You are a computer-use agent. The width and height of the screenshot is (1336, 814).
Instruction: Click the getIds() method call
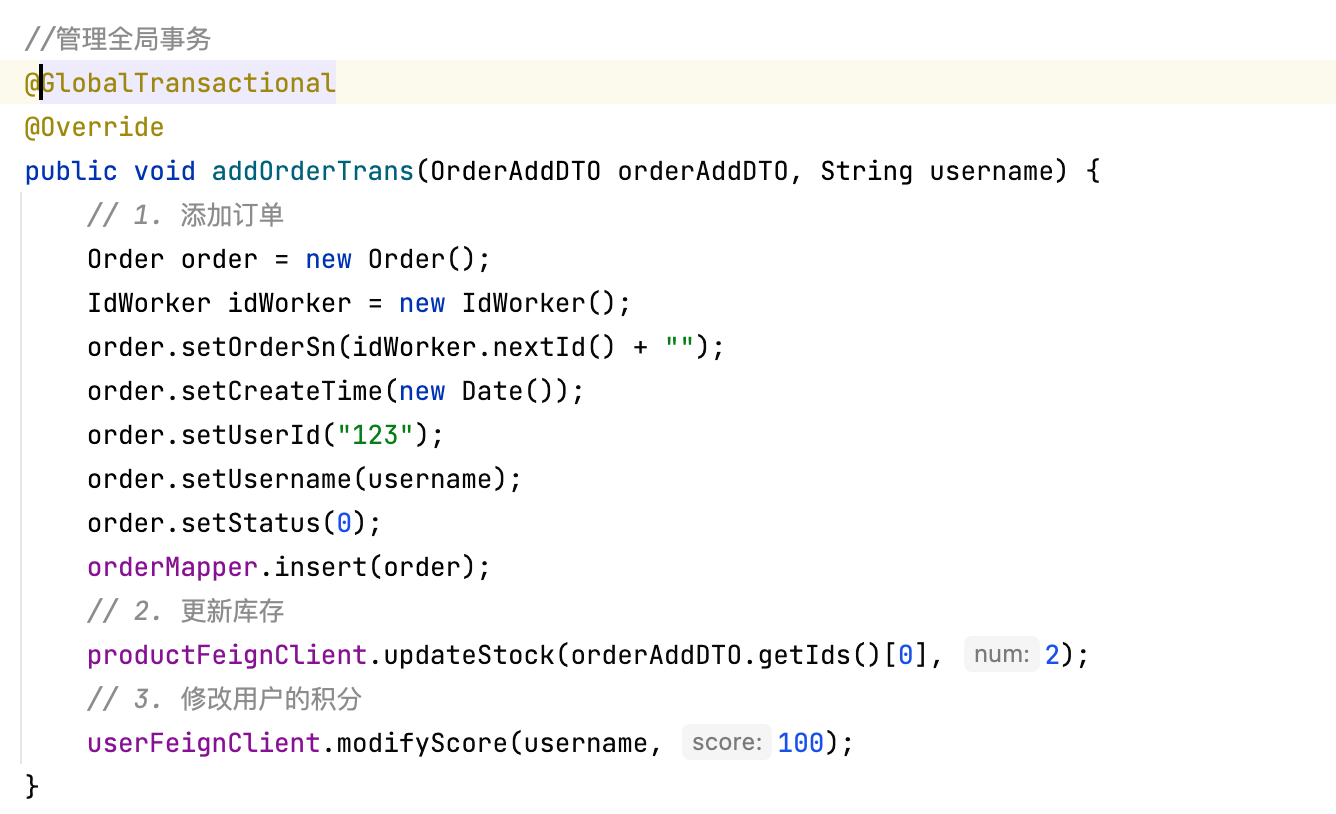pyautogui.click(x=820, y=655)
